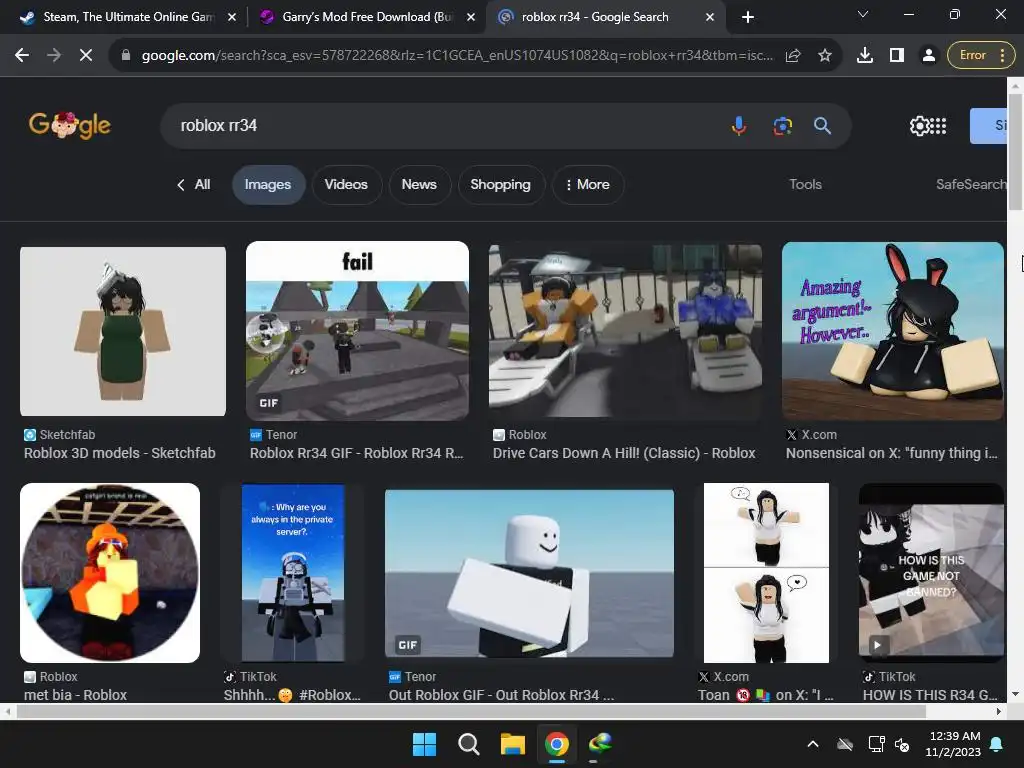Open File Explorer from the taskbar
Screen dimensions: 1024x768
point(513,744)
